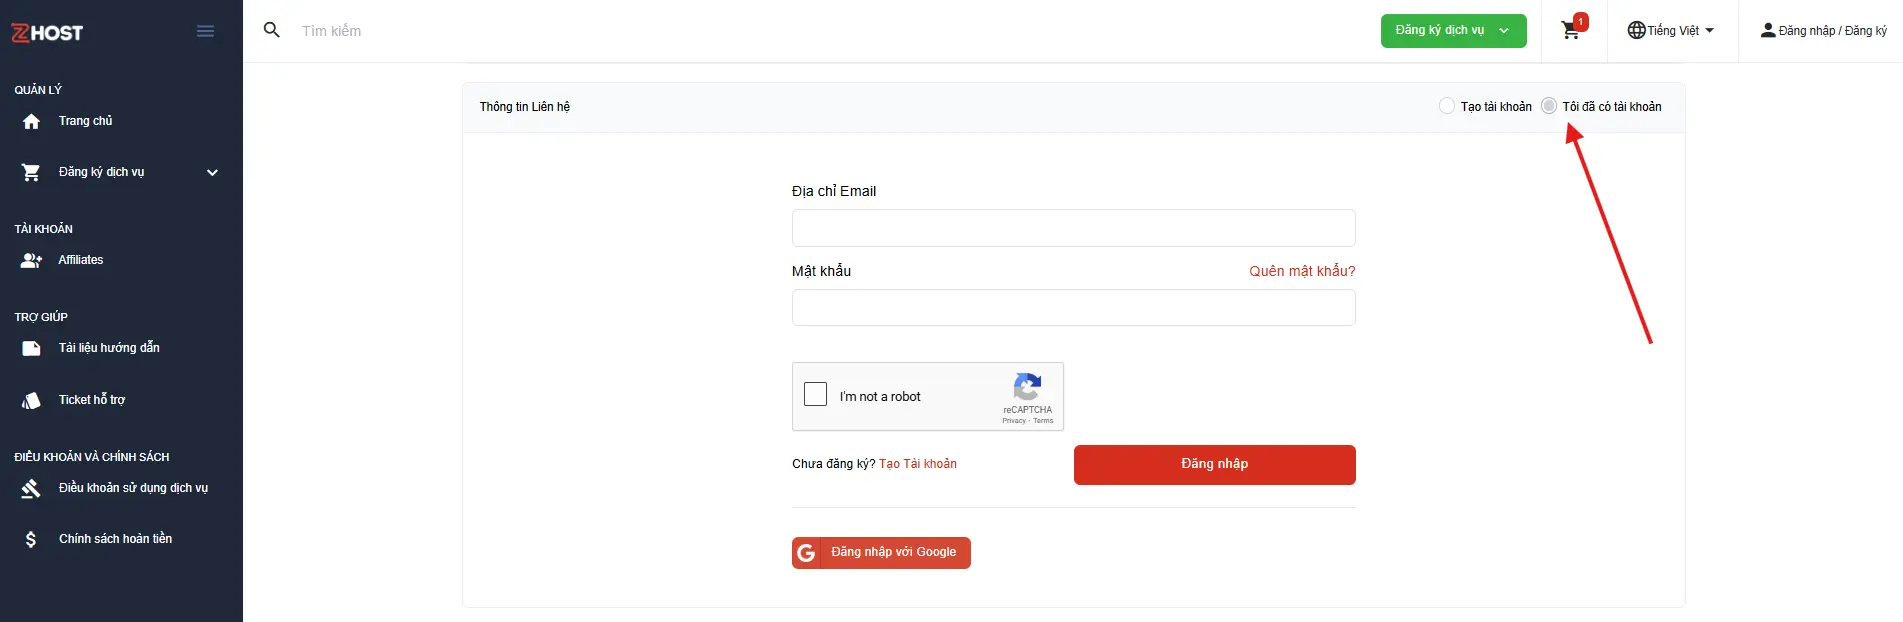Click the reCAPTCHA Privacy link
Viewport: 1903px width, 622px height.
(x=1013, y=421)
